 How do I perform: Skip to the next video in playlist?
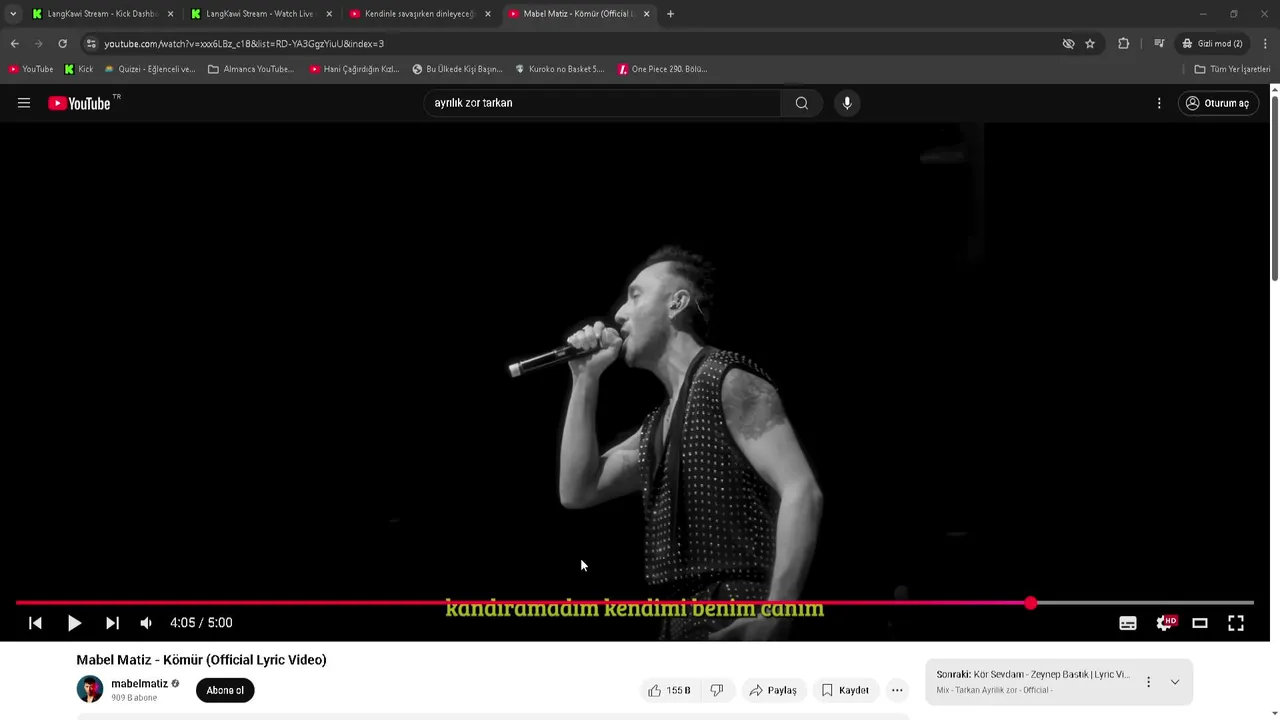click(x=112, y=623)
